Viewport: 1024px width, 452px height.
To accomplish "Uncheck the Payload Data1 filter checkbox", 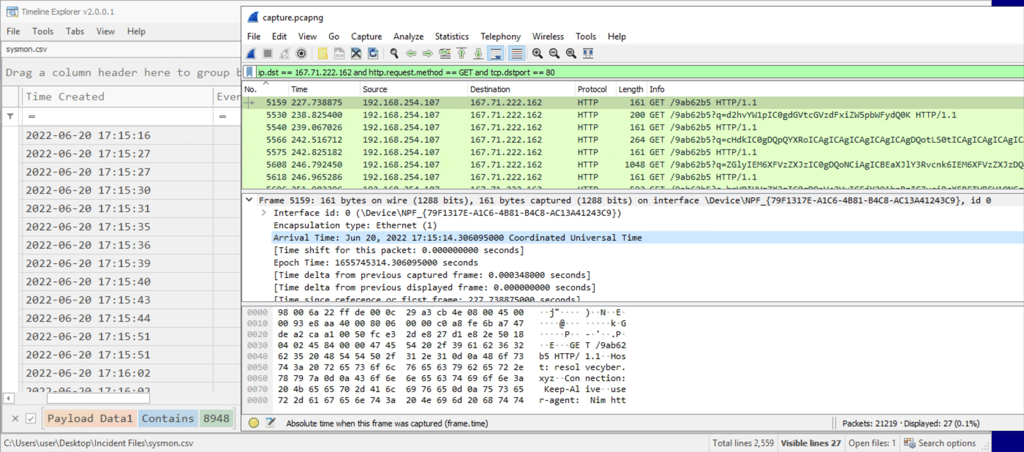I will click(30, 419).
